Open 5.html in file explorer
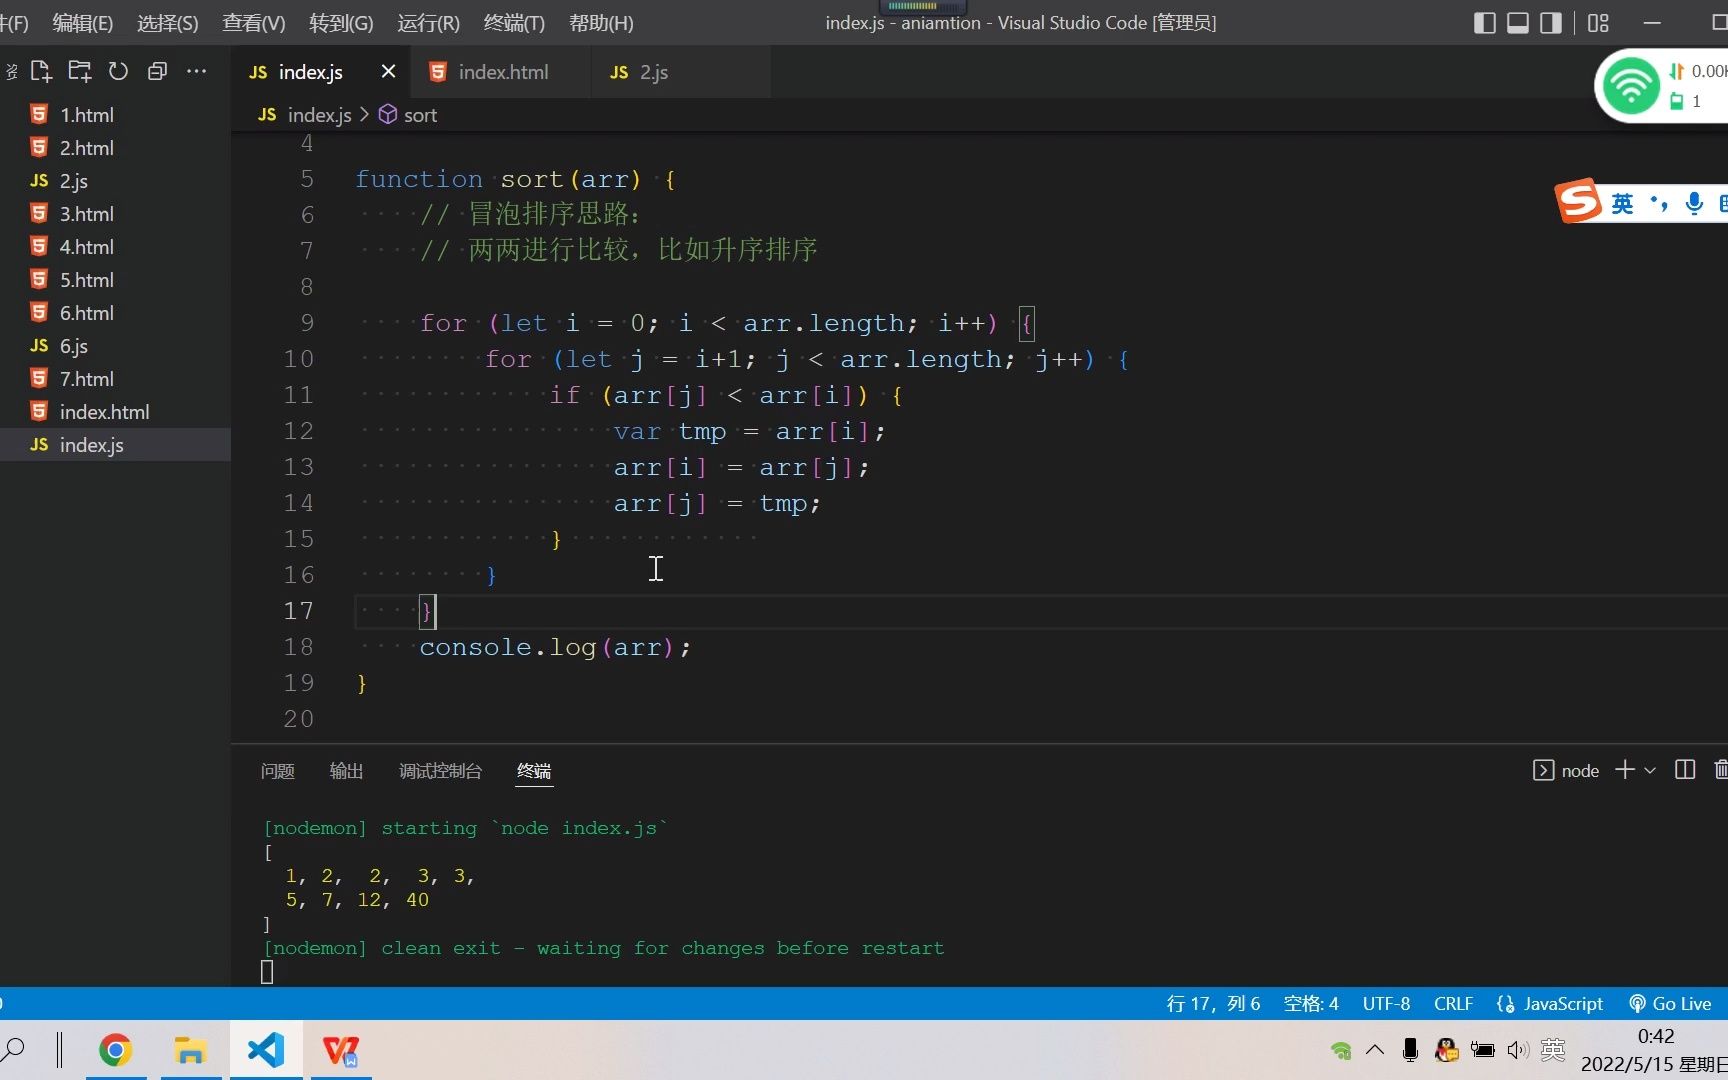Image resolution: width=1728 pixels, height=1080 pixels. coord(115,280)
